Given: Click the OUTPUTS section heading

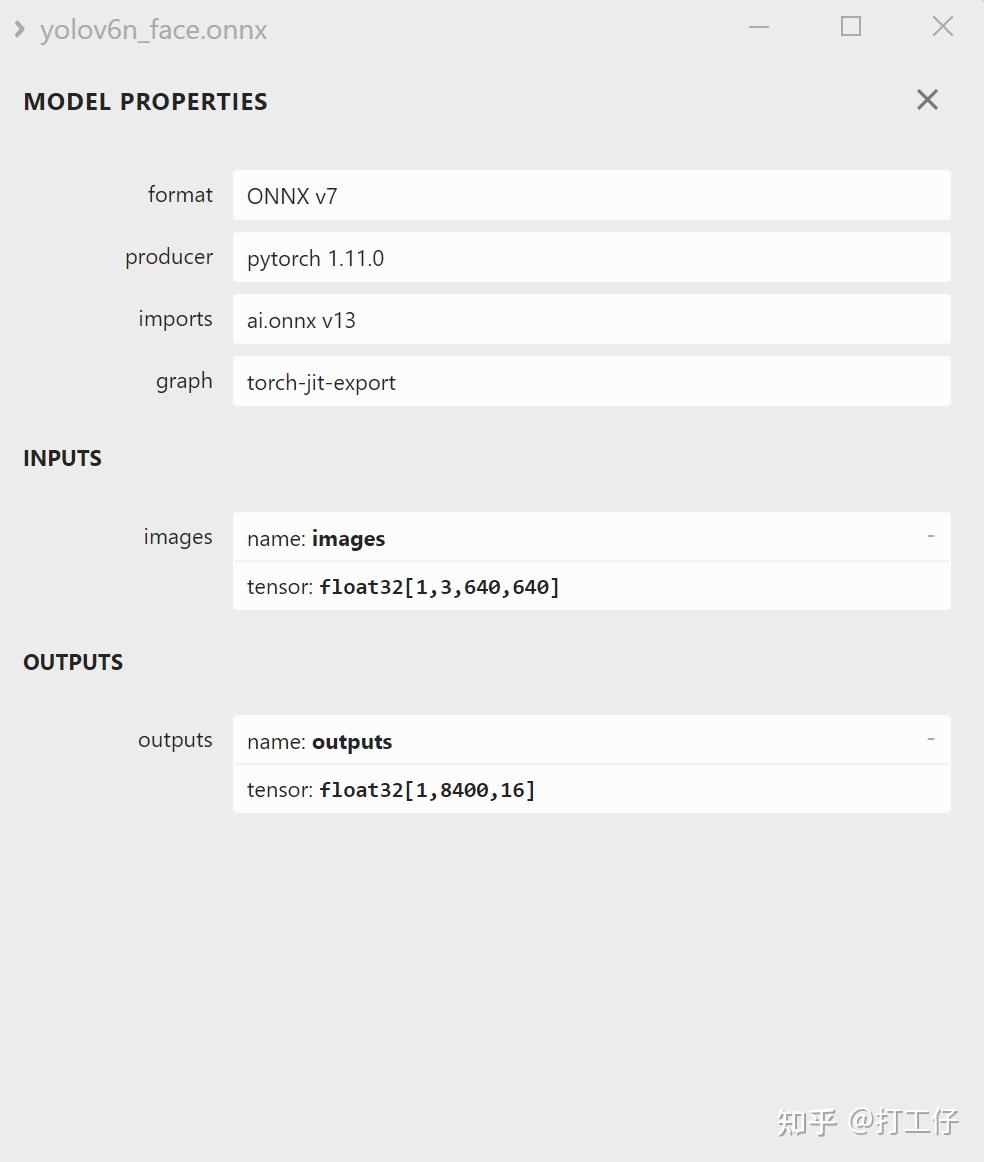Looking at the screenshot, I should click(x=73, y=662).
